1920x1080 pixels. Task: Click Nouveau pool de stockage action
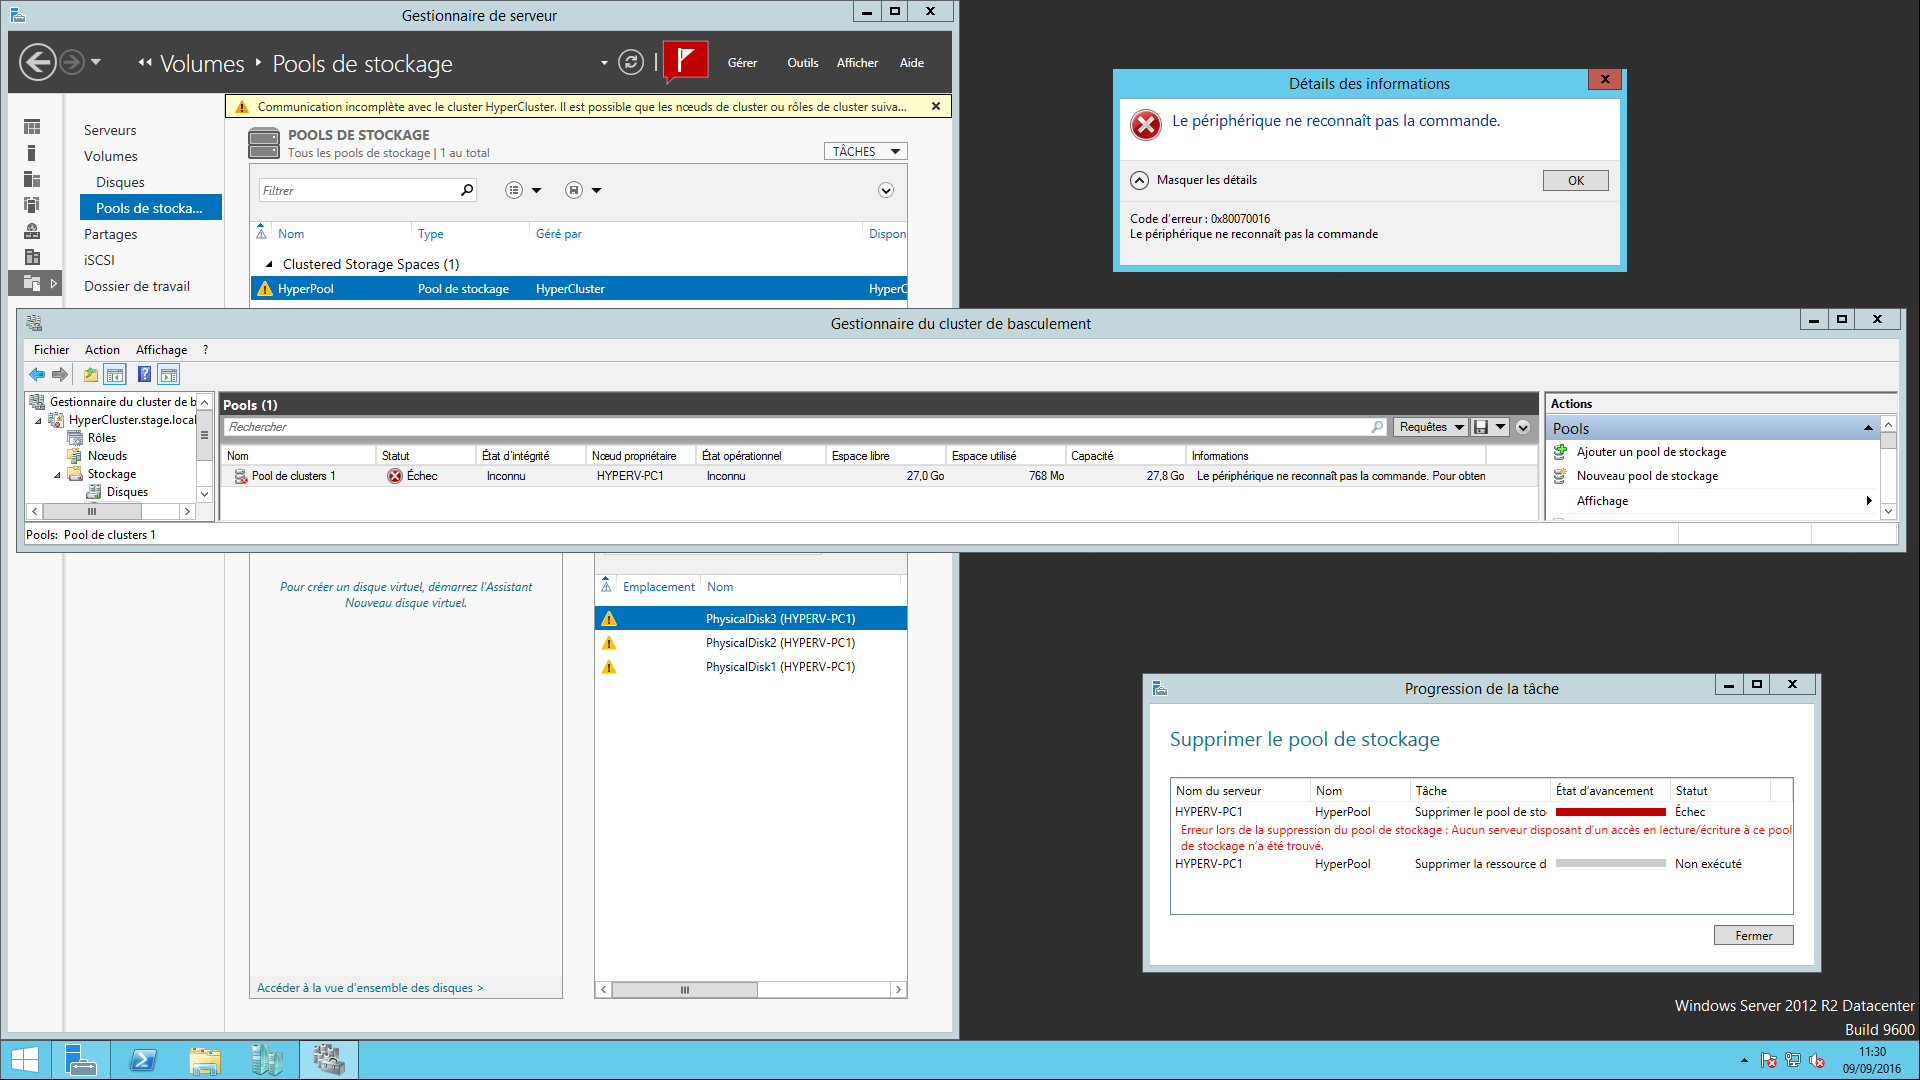1647,476
